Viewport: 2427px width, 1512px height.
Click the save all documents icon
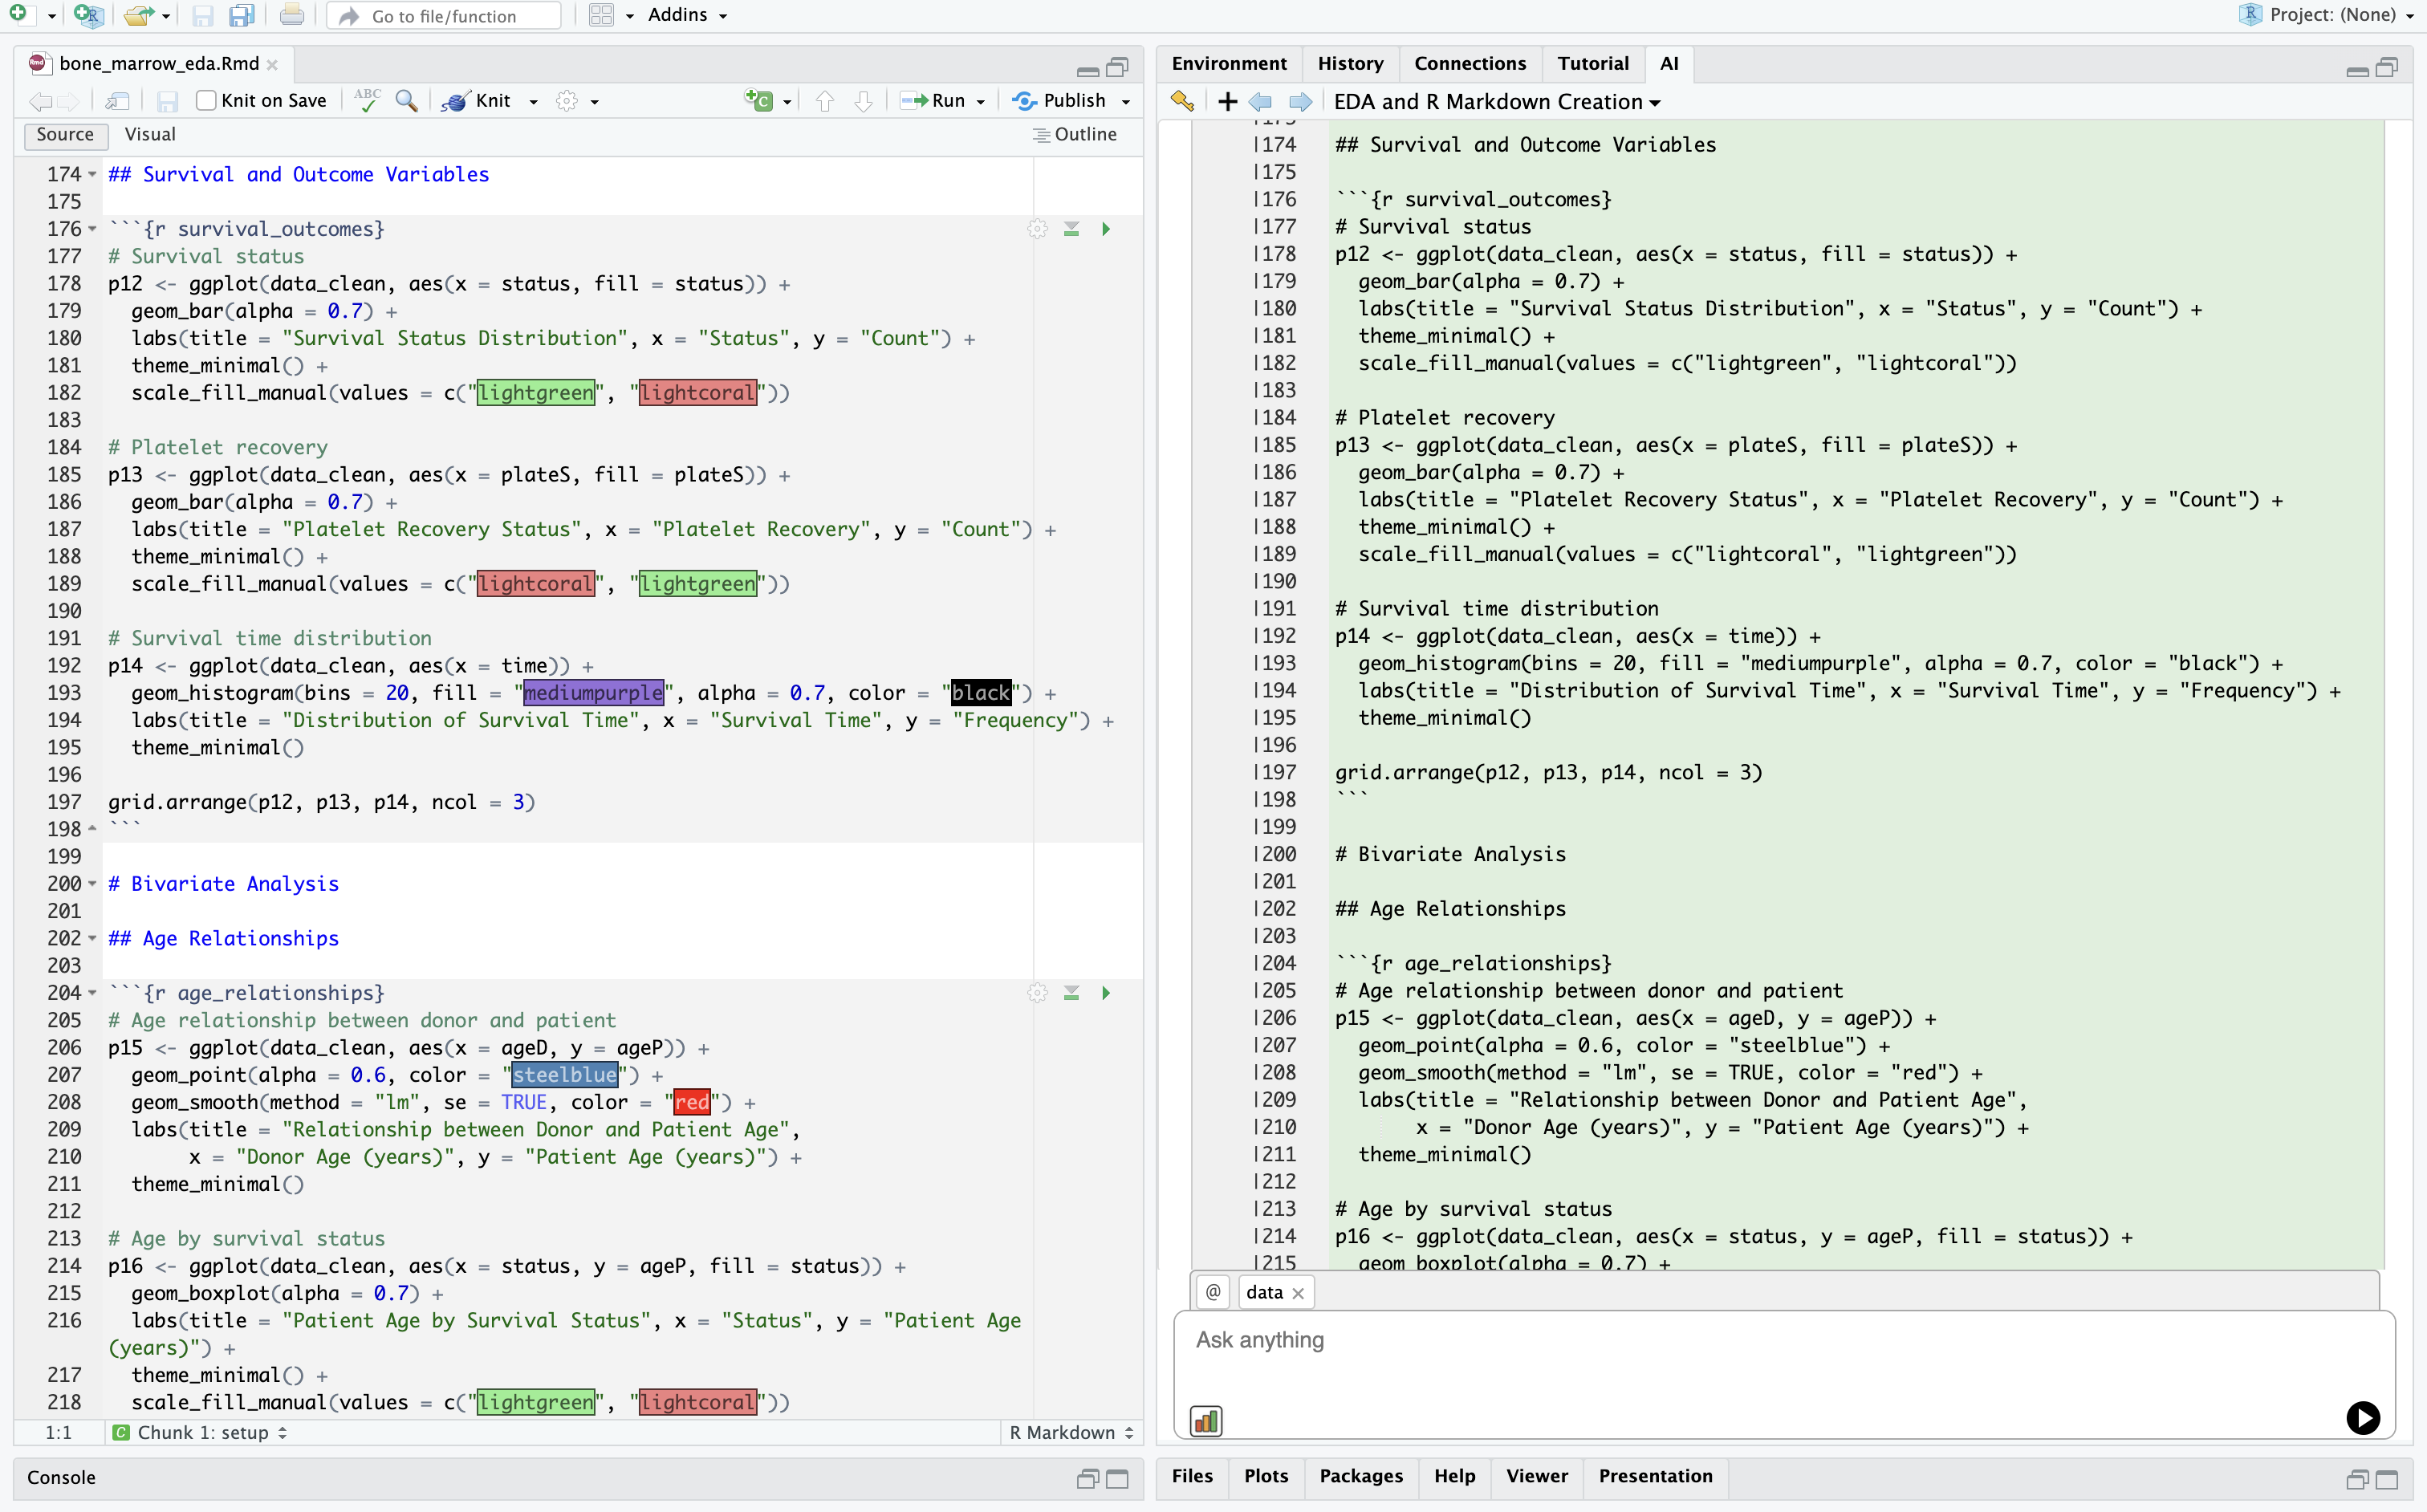point(241,16)
